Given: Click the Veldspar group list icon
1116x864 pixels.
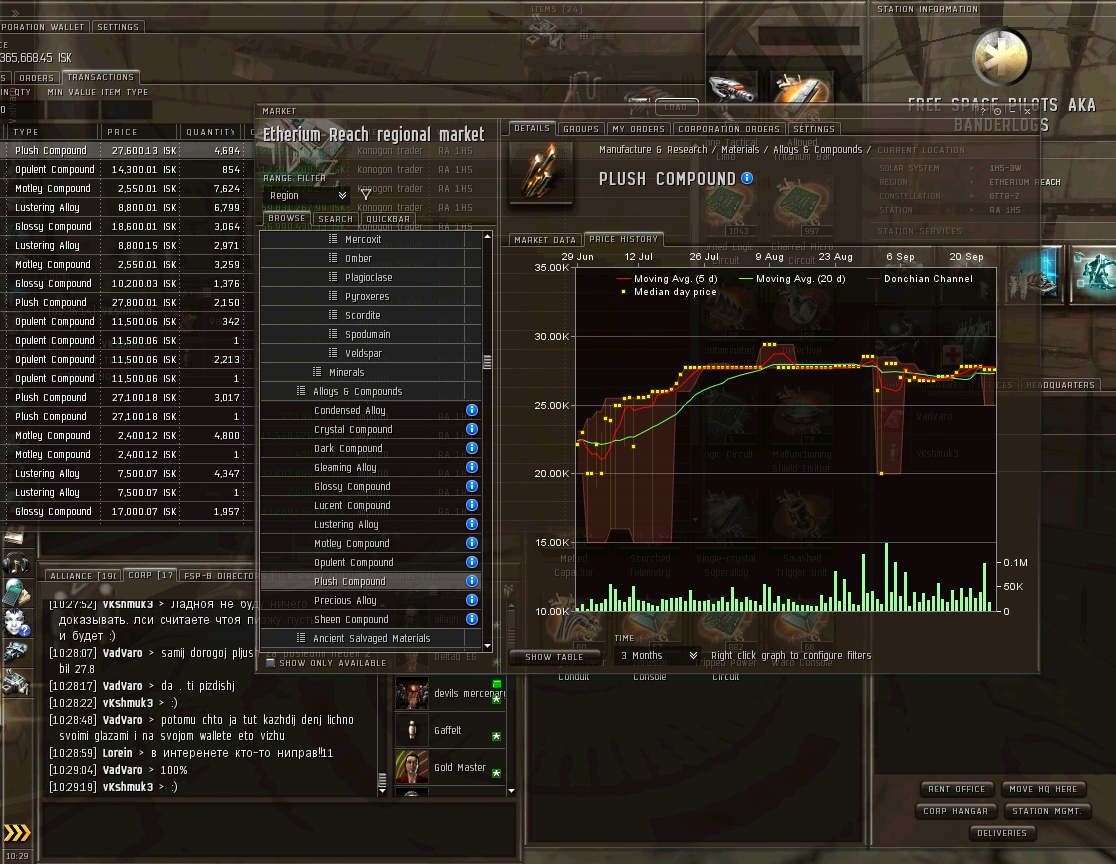Looking at the screenshot, I should click(x=332, y=353).
